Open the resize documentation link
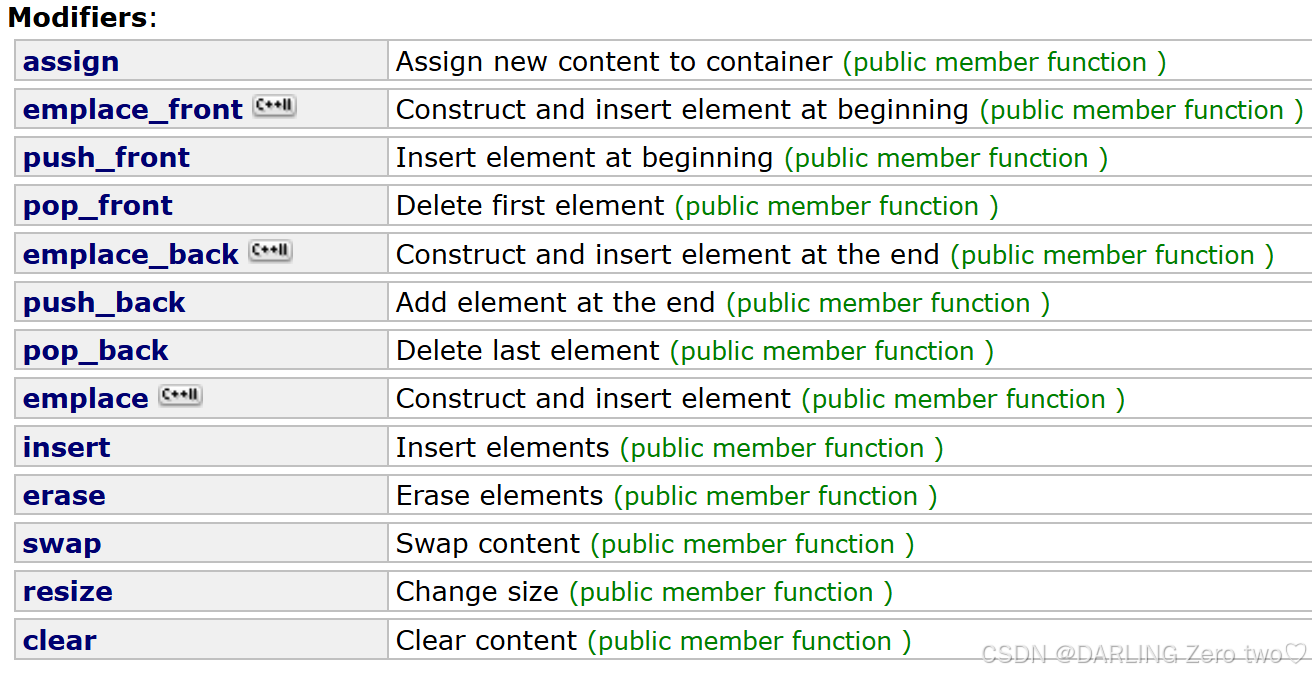 tap(68, 592)
